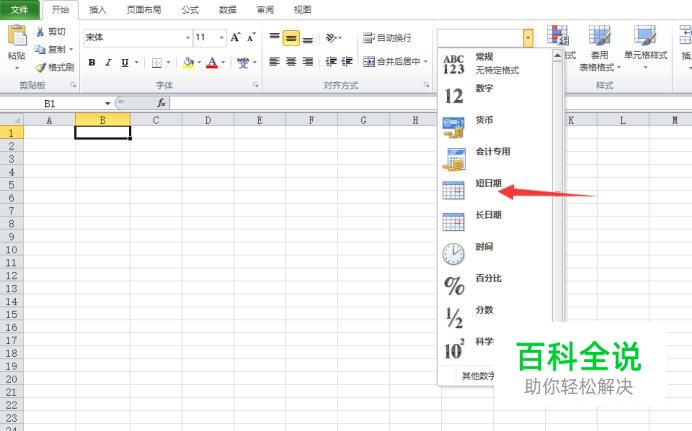
Task: Switch to the 视图 View tab
Action: 303,10
